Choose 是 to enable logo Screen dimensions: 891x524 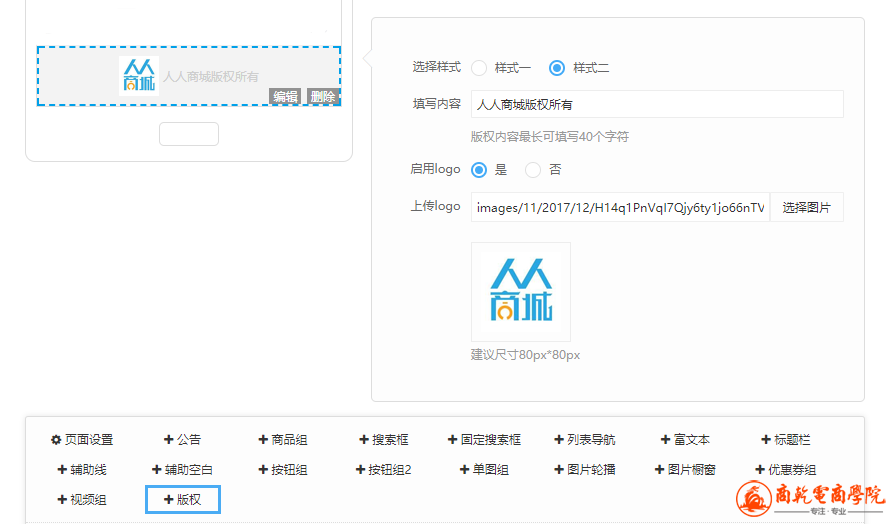pos(479,170)
